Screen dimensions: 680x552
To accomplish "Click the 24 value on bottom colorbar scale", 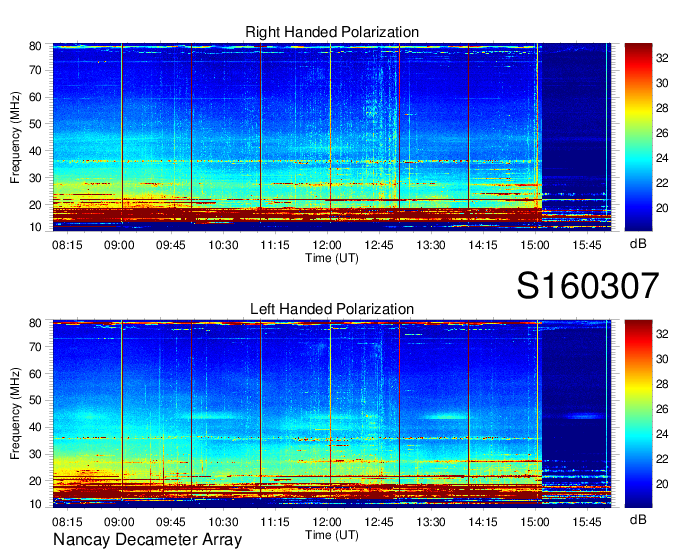I will point(662,434).
